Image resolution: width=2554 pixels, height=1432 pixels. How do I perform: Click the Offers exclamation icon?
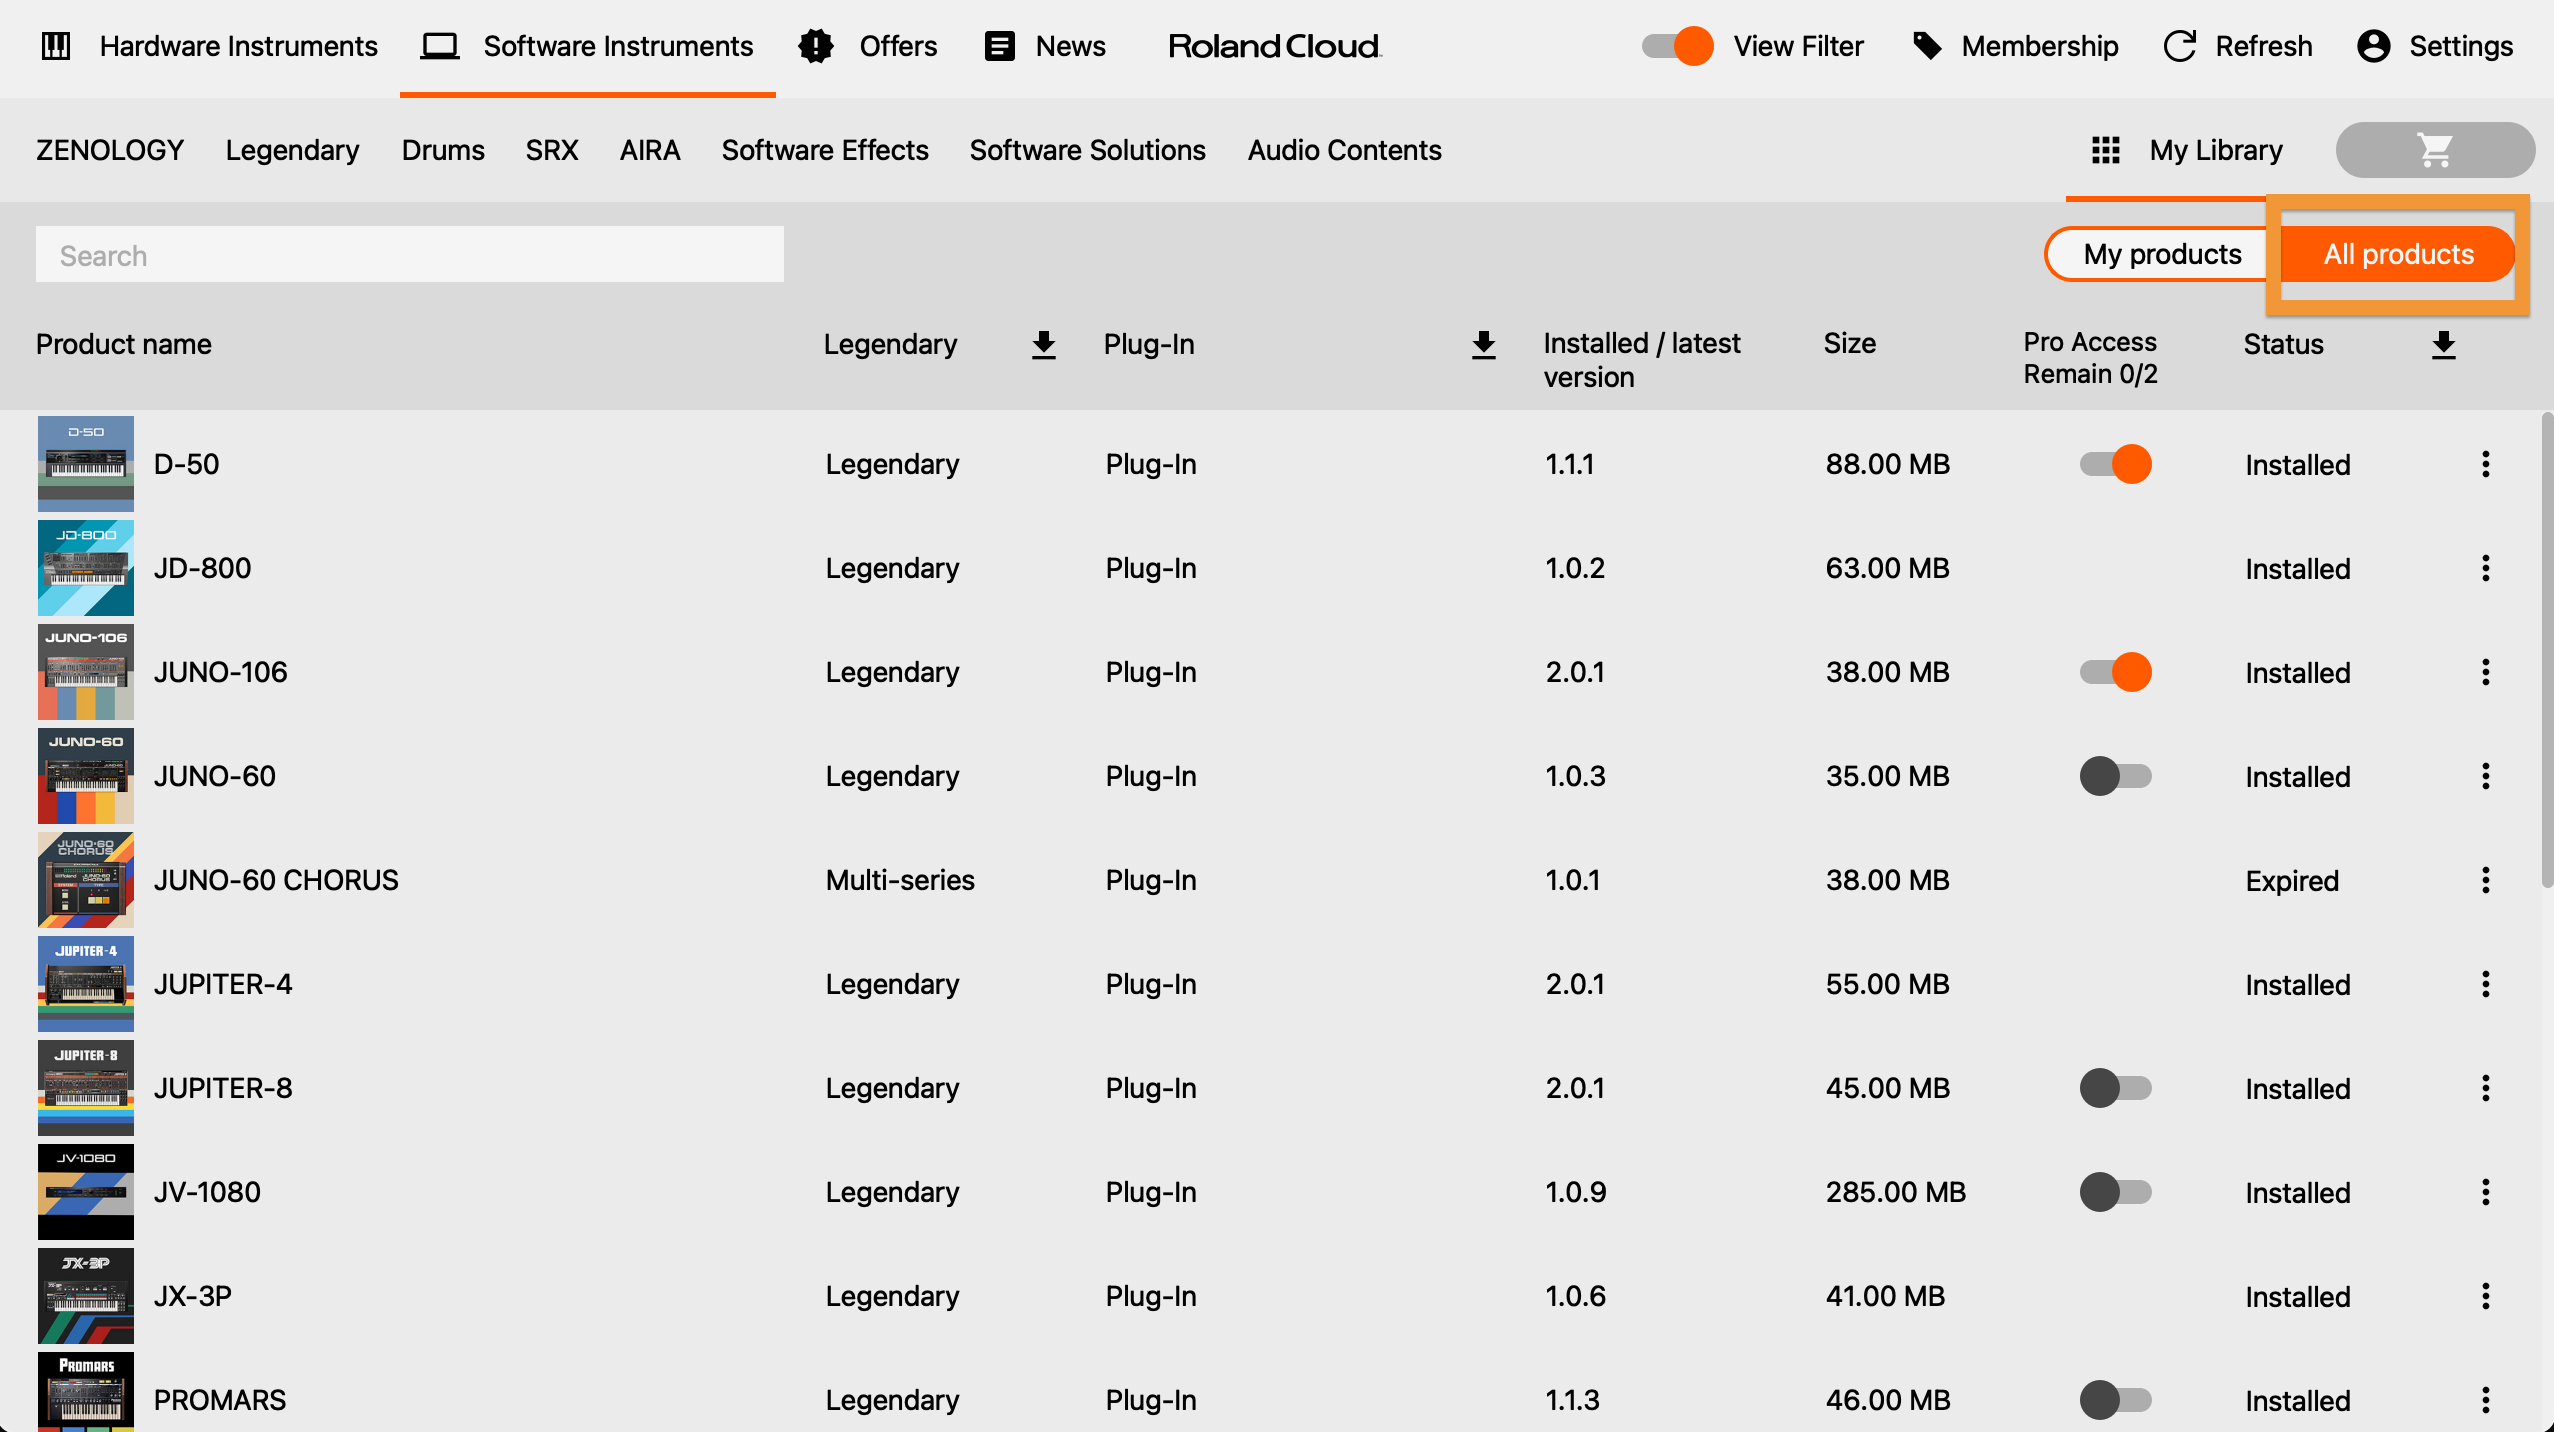pyautogui.click(x=816, y=46)
